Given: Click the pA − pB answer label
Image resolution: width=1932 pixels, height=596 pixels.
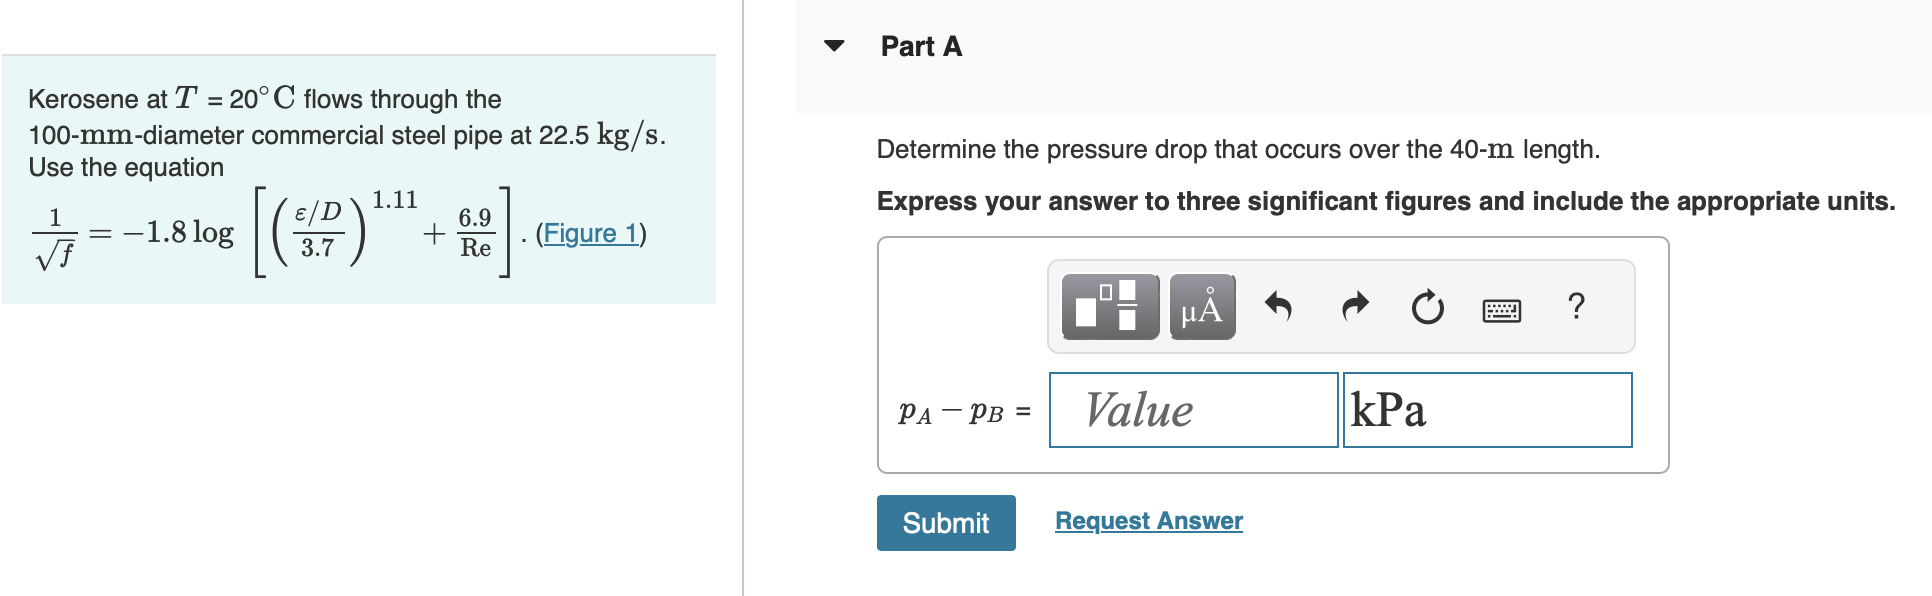Looking at the screenshot, I should [962, 410].
